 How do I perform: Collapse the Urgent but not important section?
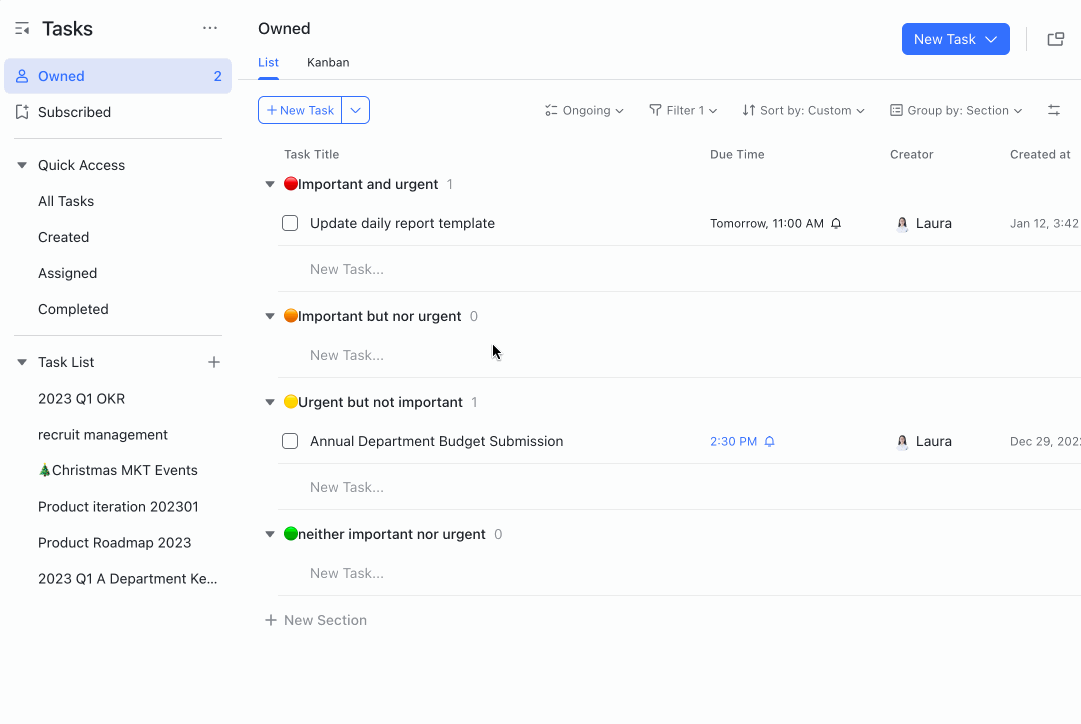pos(270,402)
